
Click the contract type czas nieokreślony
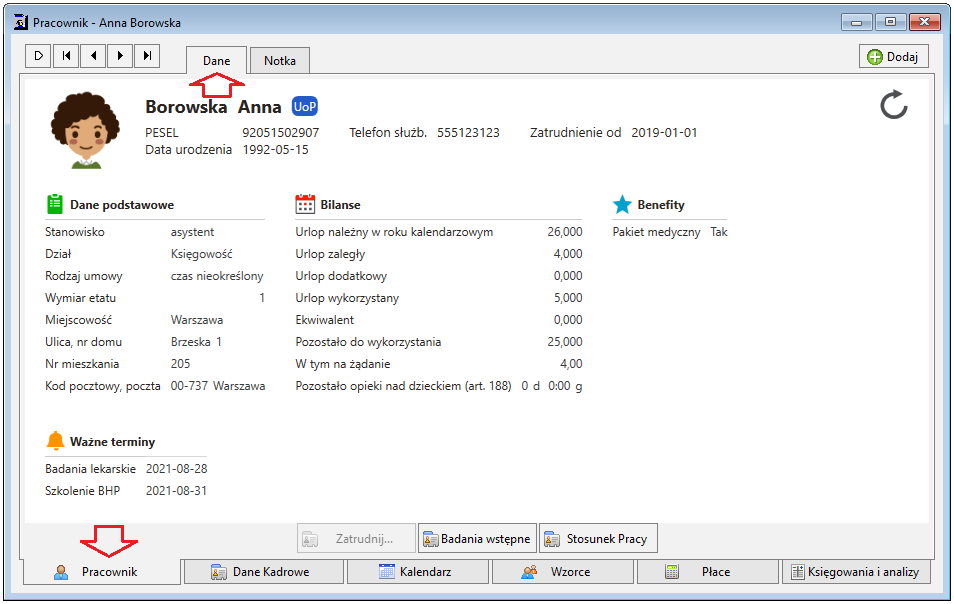[x=217, y=276]
